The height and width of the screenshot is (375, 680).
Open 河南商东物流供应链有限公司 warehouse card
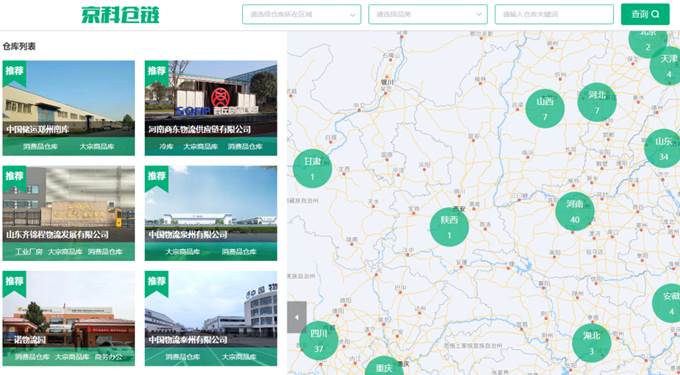coord(211,108)
